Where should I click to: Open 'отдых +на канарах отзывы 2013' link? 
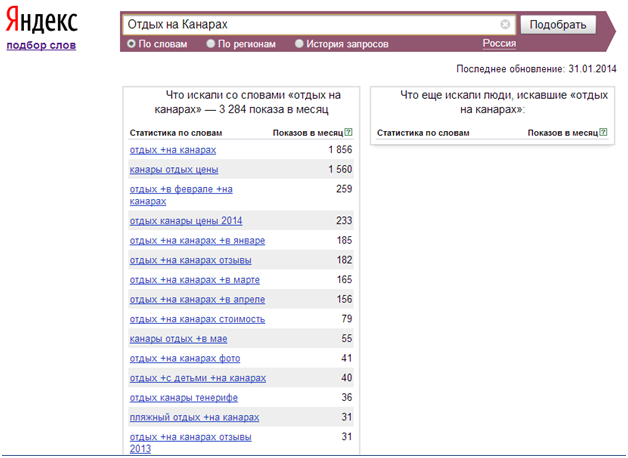tap(191, 443)
